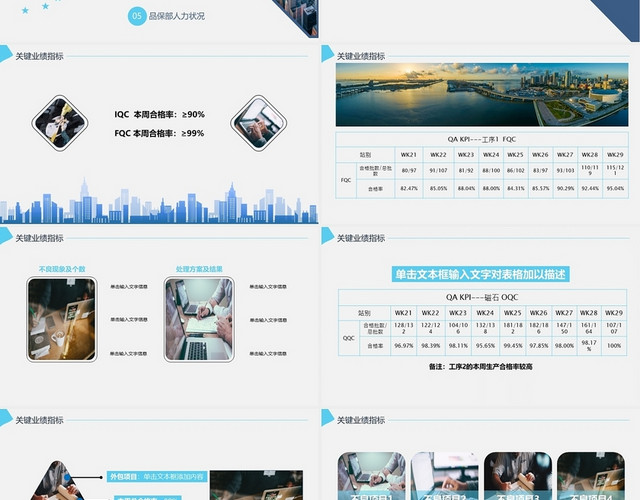
Task: Open the diamond-framed tablet photo
Action: click(x=258, y=123)
